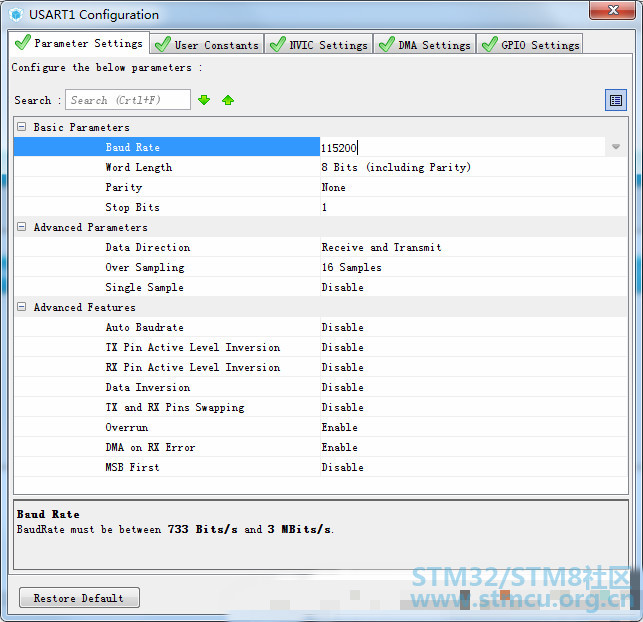Image resolution: width=643 pixels, height=622 pixels.
Task: Click the Overrun 'Enable' value
Action: [340, 427]
